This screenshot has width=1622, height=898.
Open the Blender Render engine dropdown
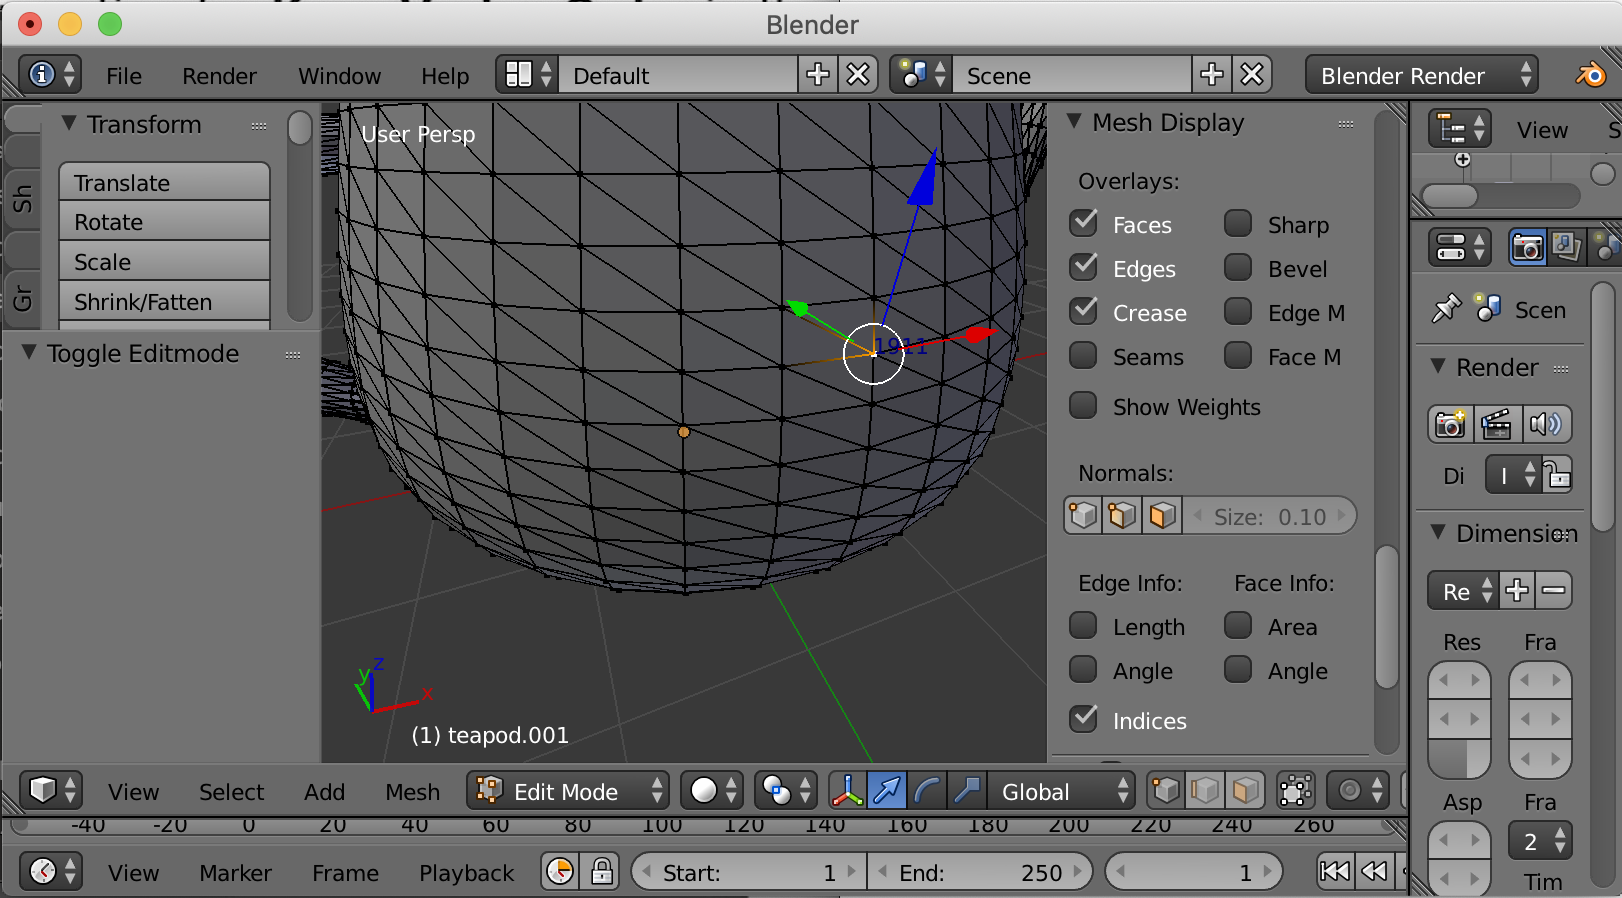point(1422,75)
